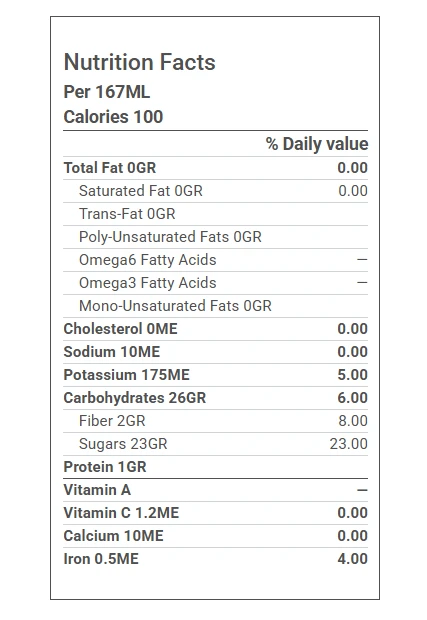Screen dimensions: 427x620
Task: Click the Cholesterol 0ME row
Action: pos(215,329)
